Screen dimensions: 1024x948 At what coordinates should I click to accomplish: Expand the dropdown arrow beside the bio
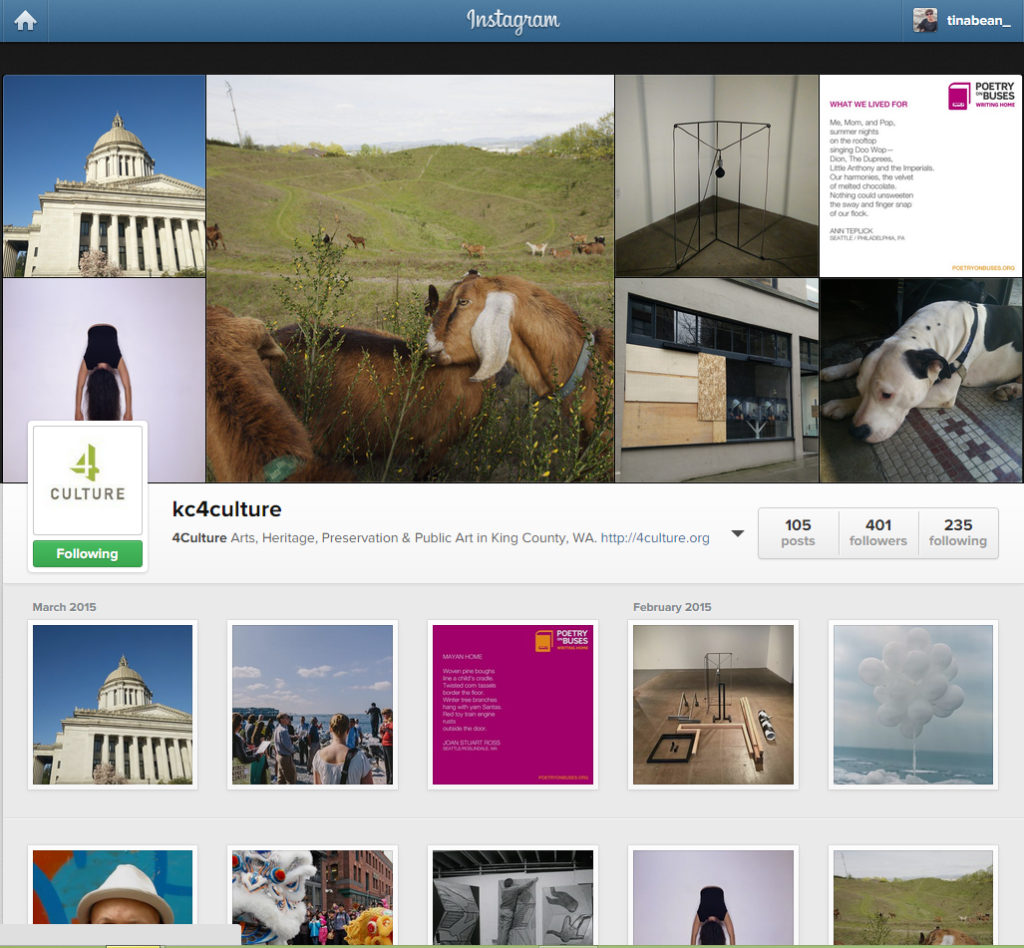point(737,533)
